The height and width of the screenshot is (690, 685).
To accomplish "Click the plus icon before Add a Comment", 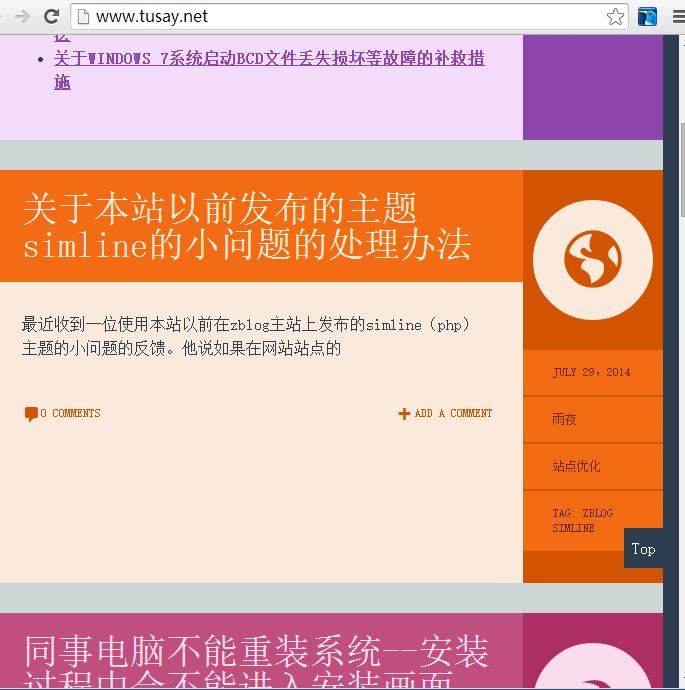I will [x=404, y=414].
